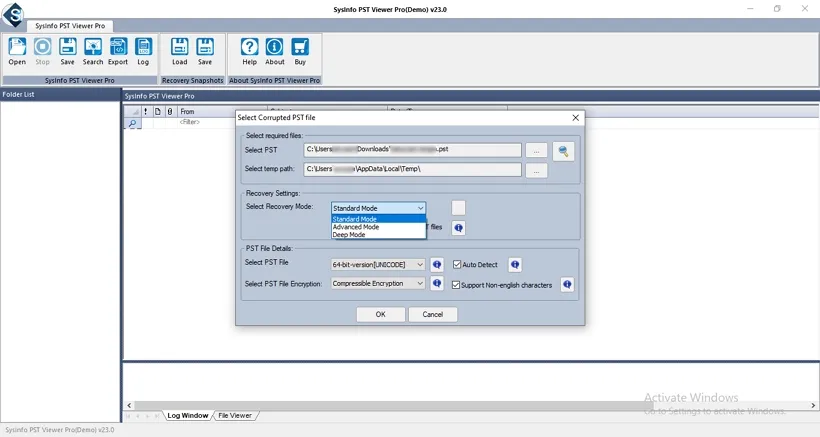
Task: Choose Advanced Mode from the list
Action: 379,227
